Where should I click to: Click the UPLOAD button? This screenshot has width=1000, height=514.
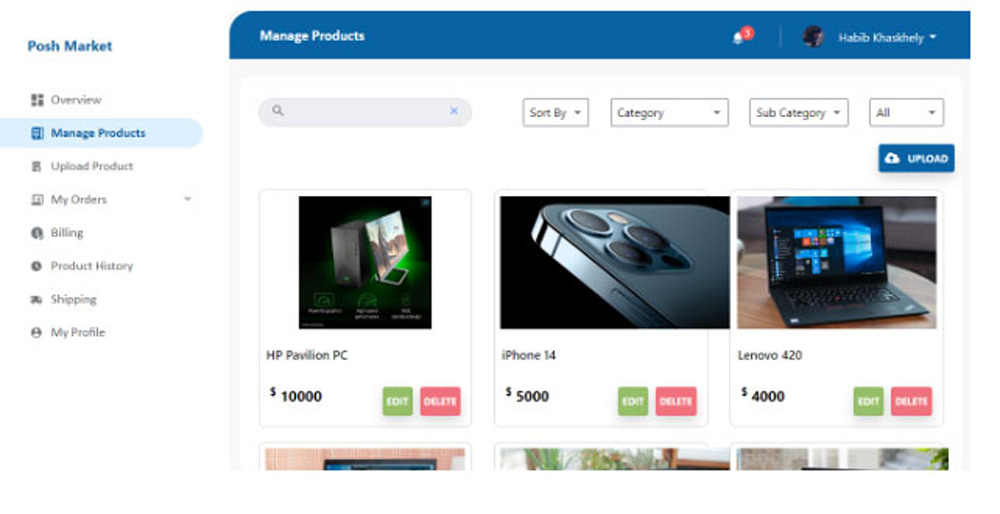pyautogui.click(x=916, y=158)
